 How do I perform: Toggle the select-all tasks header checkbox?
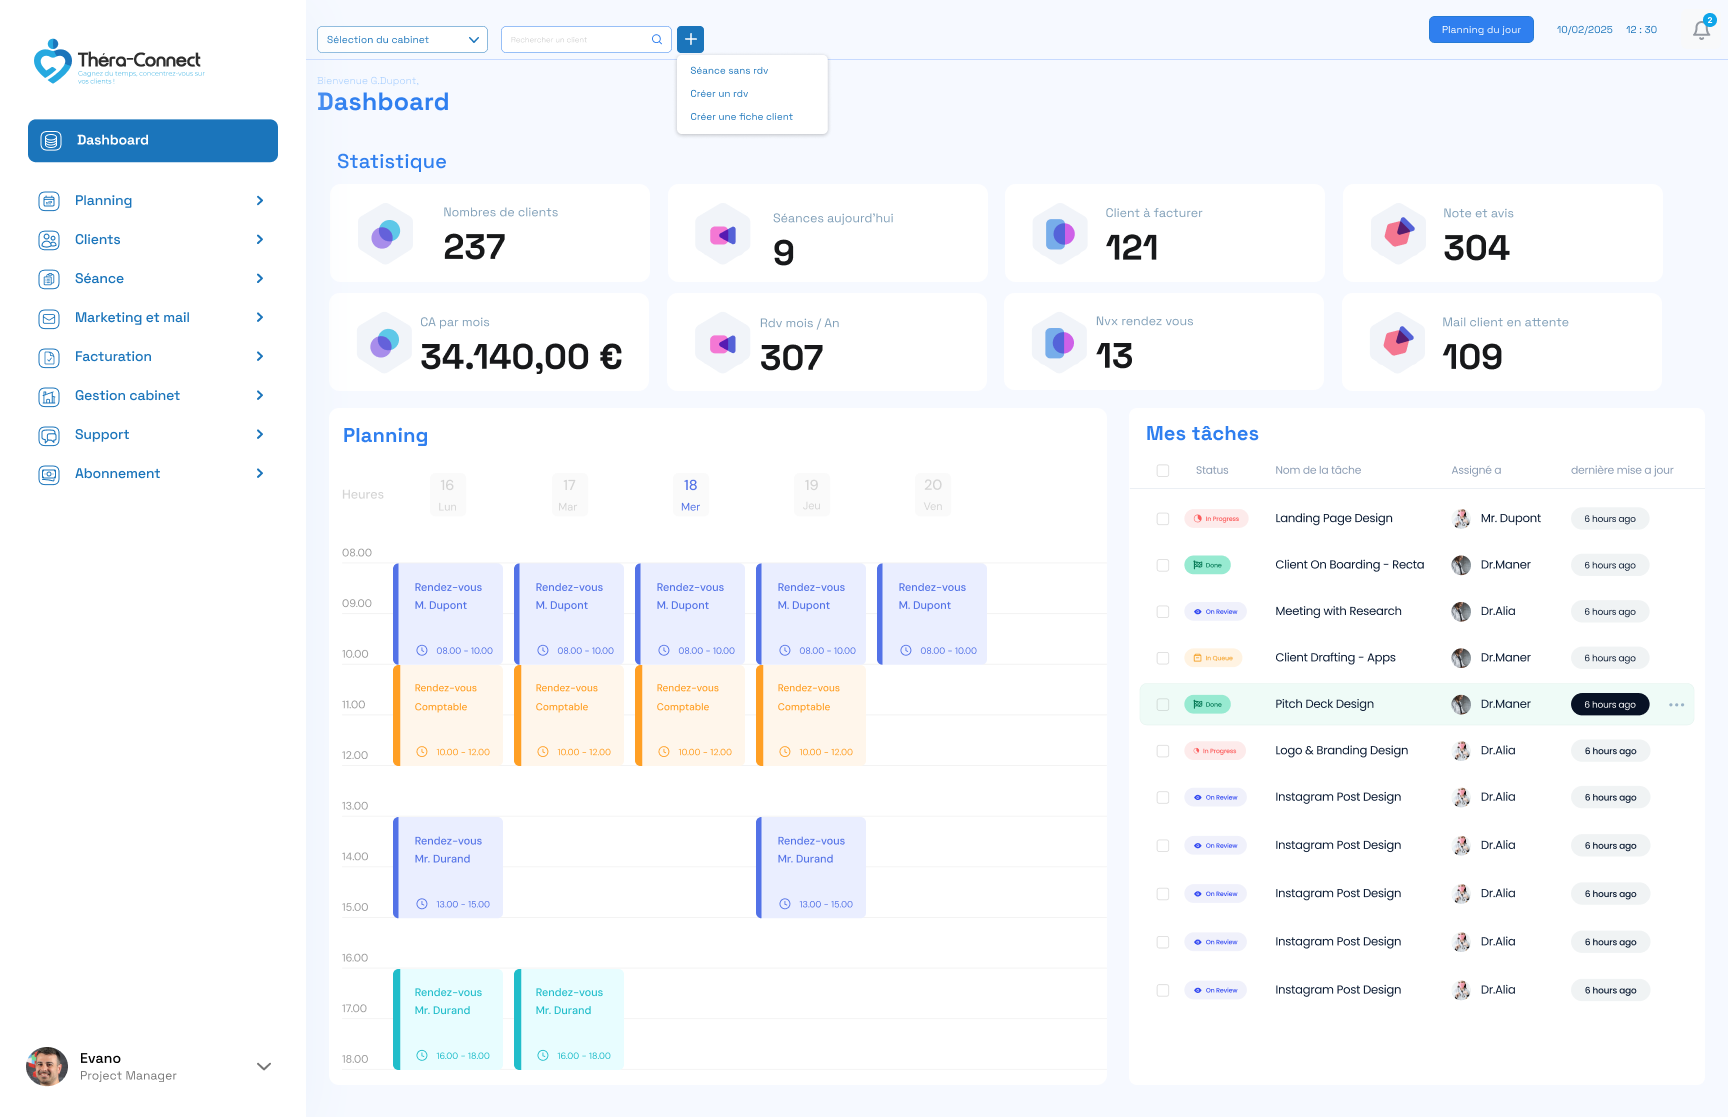(x=1162, y=470)
